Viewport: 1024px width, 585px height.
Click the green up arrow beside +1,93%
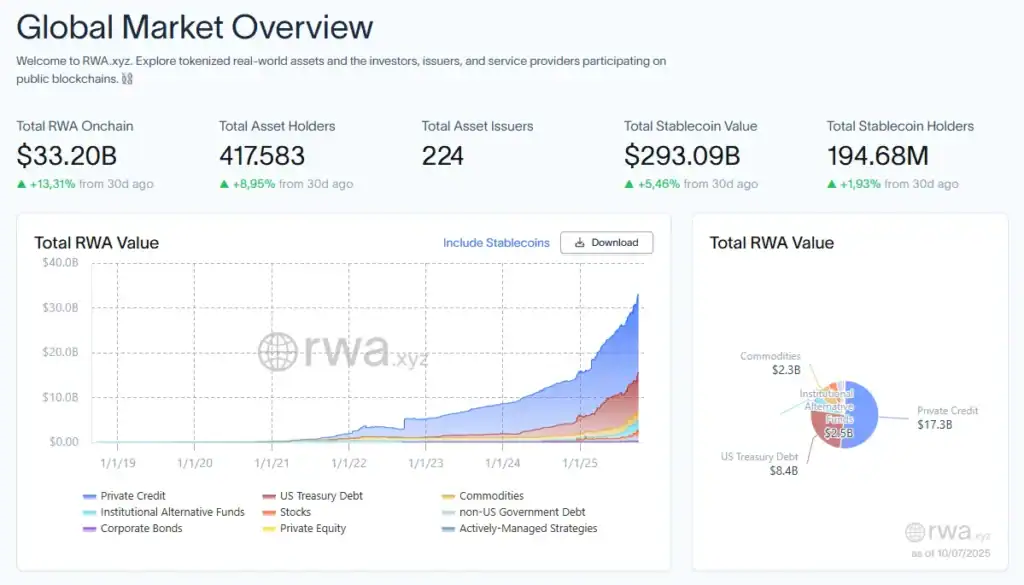coord(832,184)
